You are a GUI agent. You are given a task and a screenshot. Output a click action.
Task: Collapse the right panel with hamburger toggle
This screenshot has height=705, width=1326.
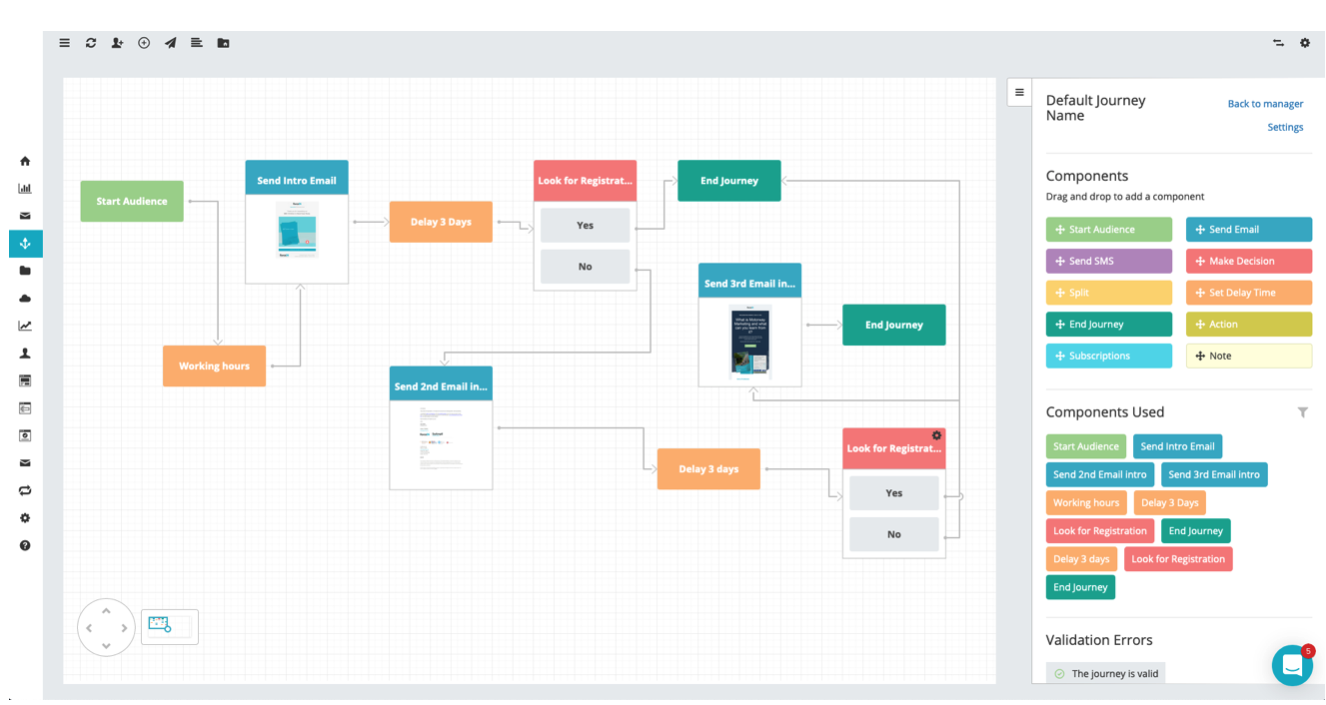(x=1019, y=92)
